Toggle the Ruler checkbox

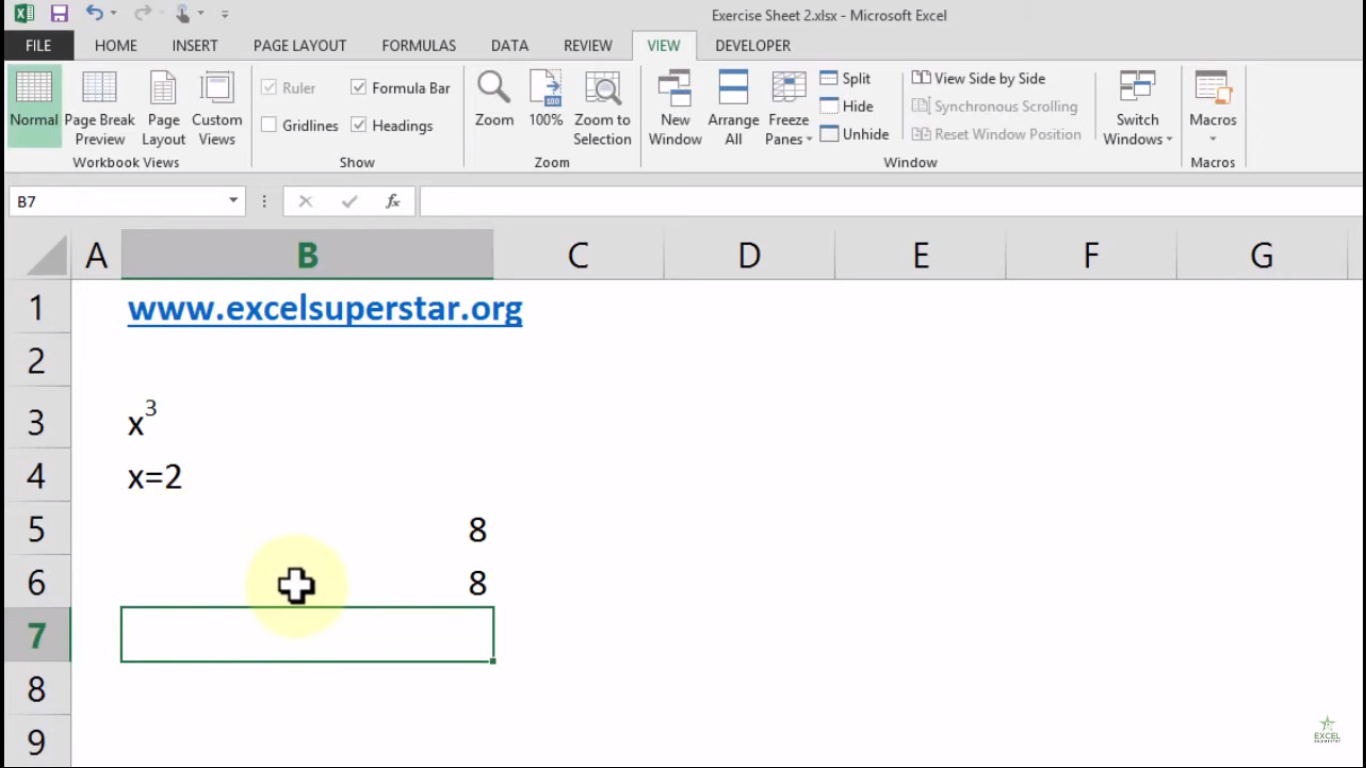click(x=268, y=88)
